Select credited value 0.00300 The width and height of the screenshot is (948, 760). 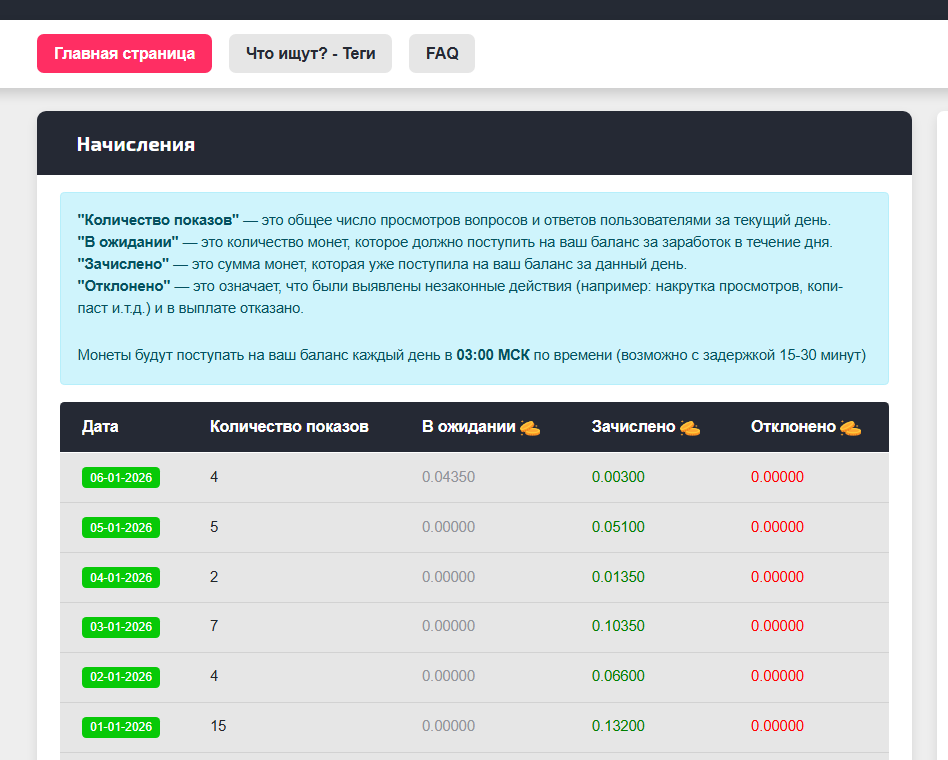[618, 477]
